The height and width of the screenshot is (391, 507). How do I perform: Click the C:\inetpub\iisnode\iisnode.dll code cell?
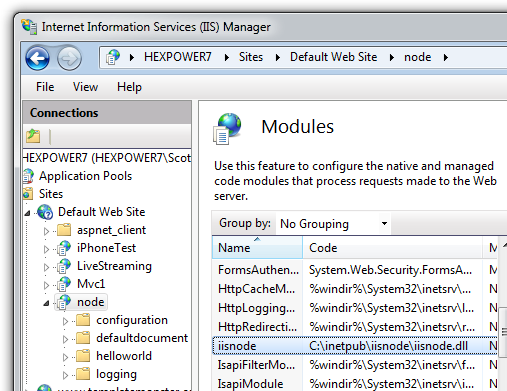point(388,346)
